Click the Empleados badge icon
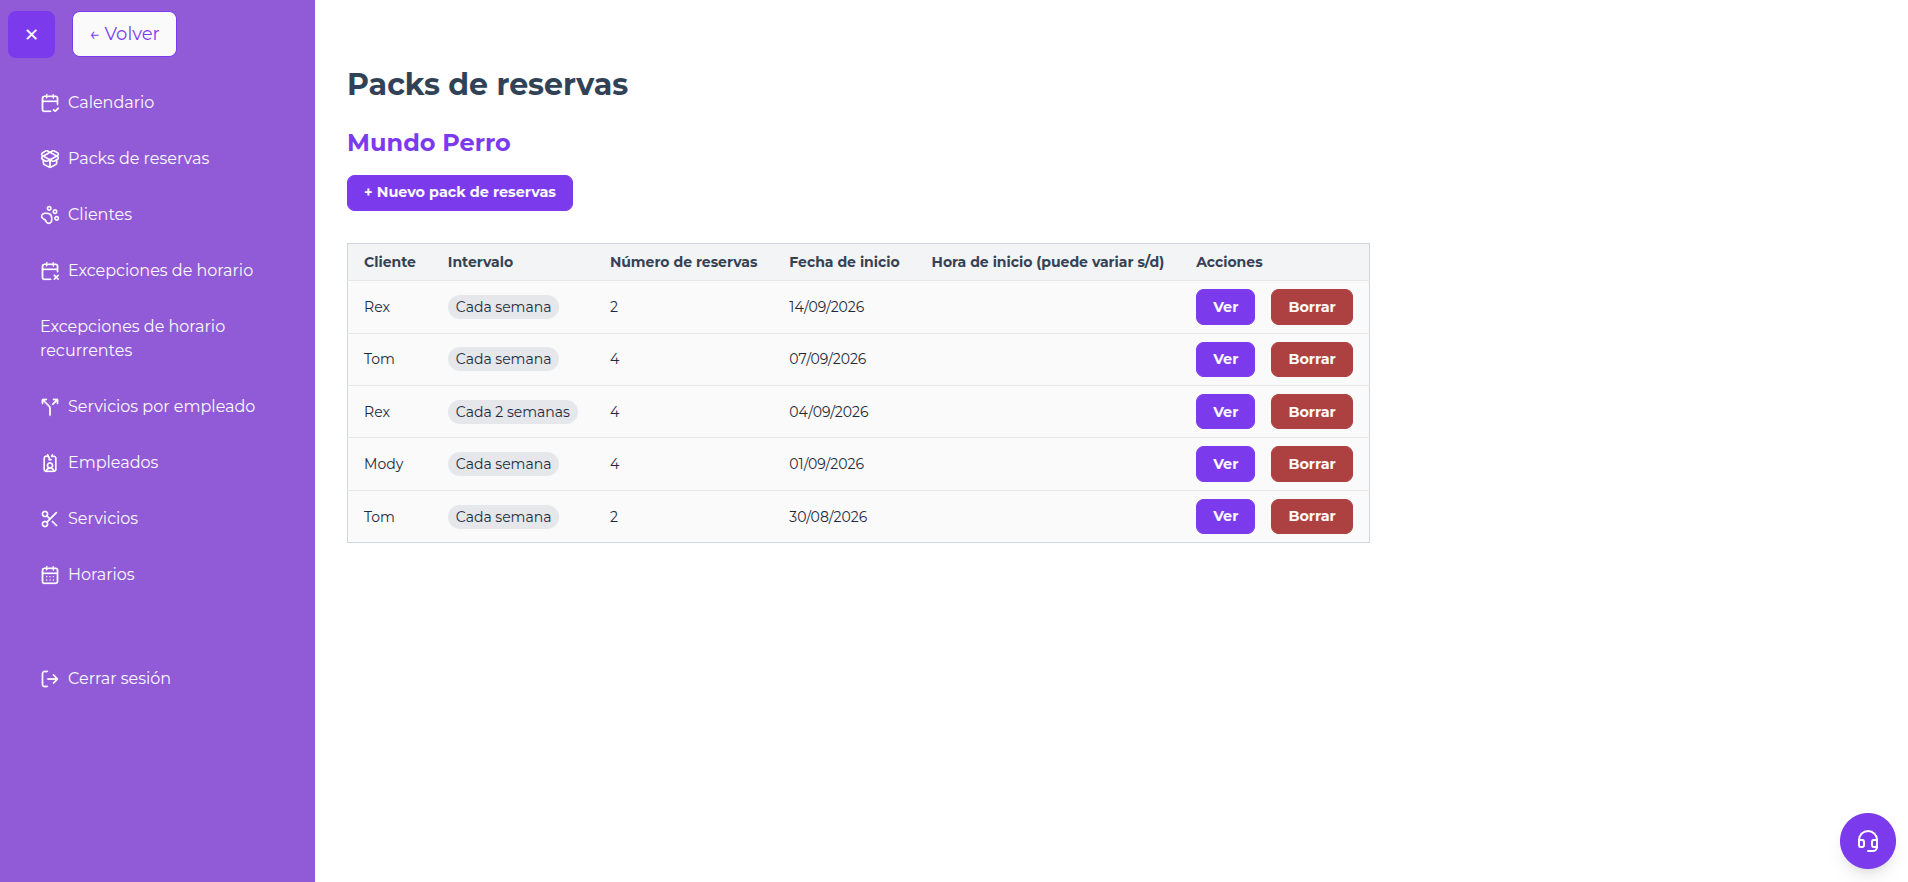This screenshot has height=882, width=1908. click(x=50, y=463)
